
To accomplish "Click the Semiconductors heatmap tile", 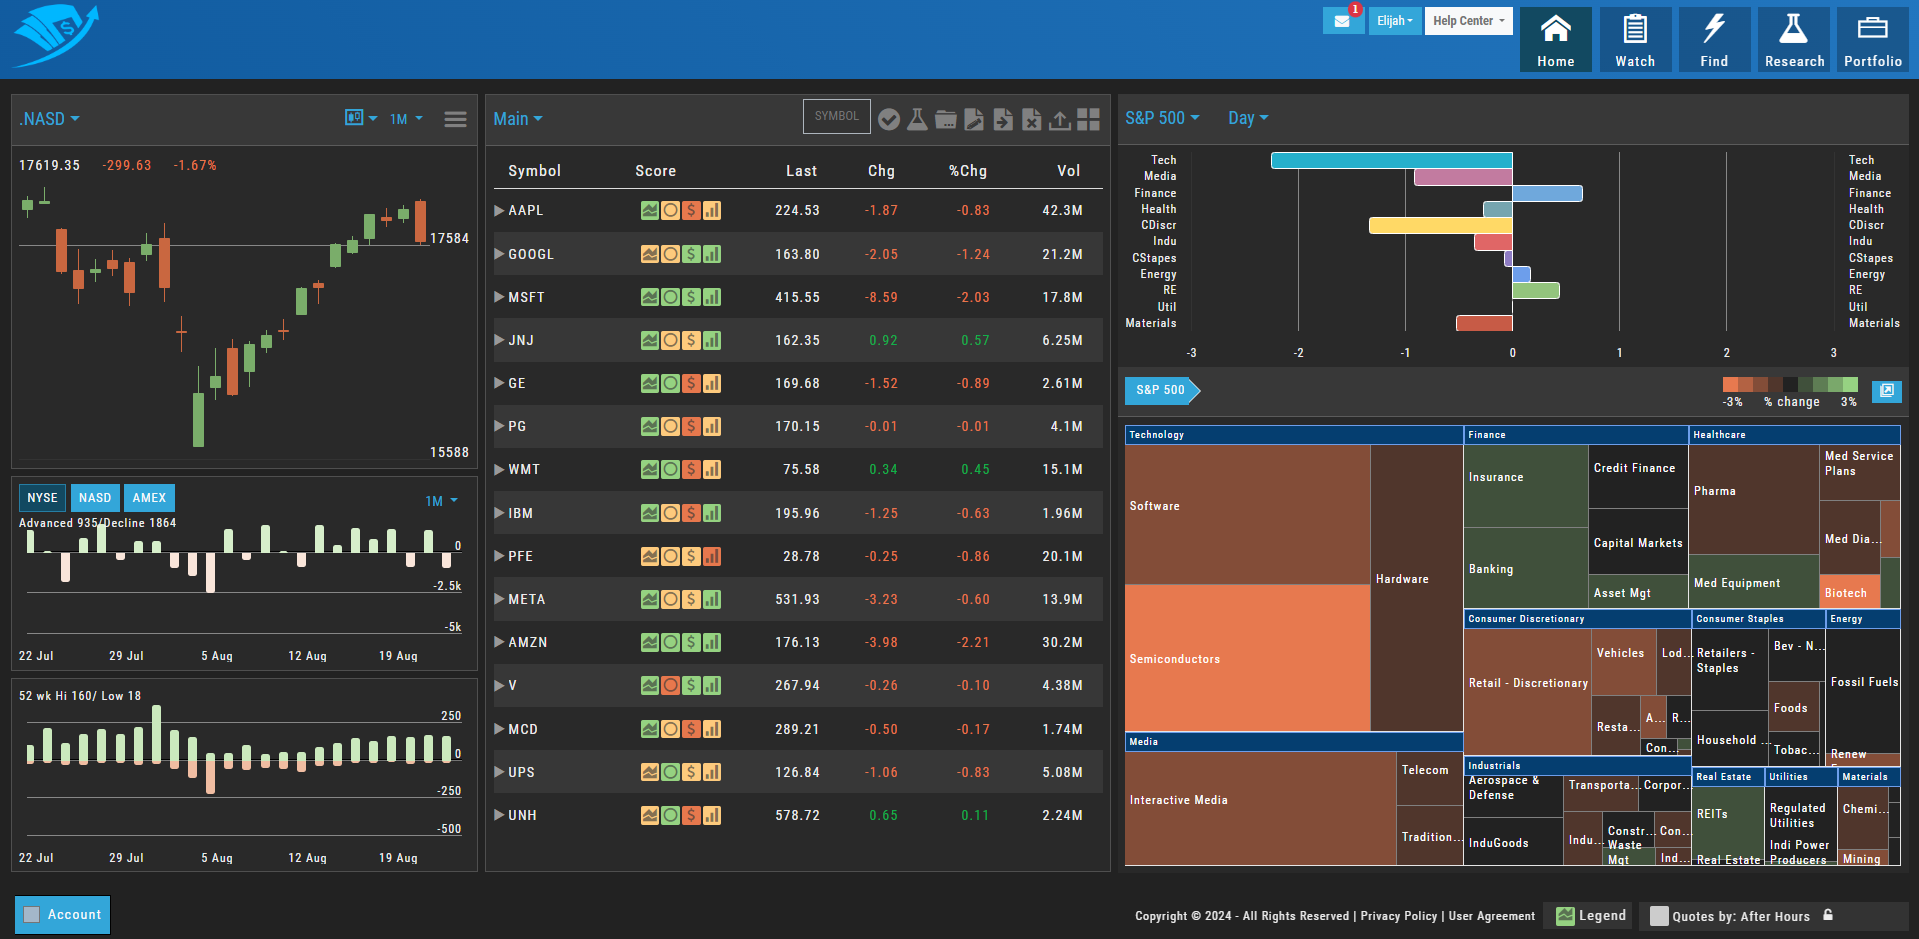I will pos(1247,658).
